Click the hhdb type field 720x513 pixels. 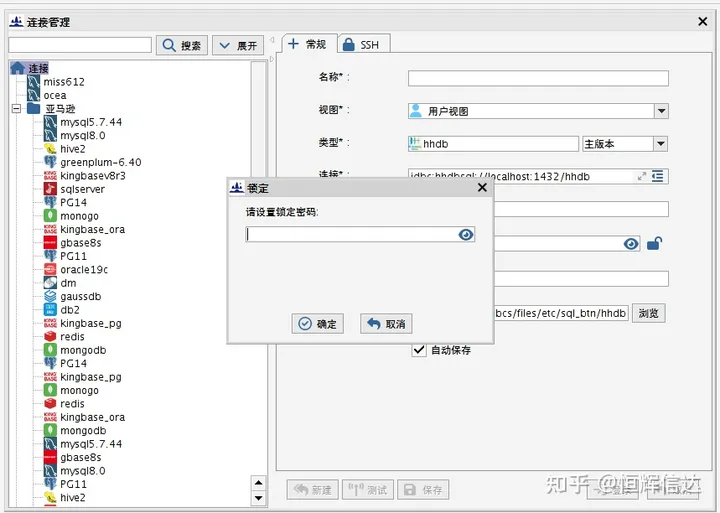pos(493,144)
